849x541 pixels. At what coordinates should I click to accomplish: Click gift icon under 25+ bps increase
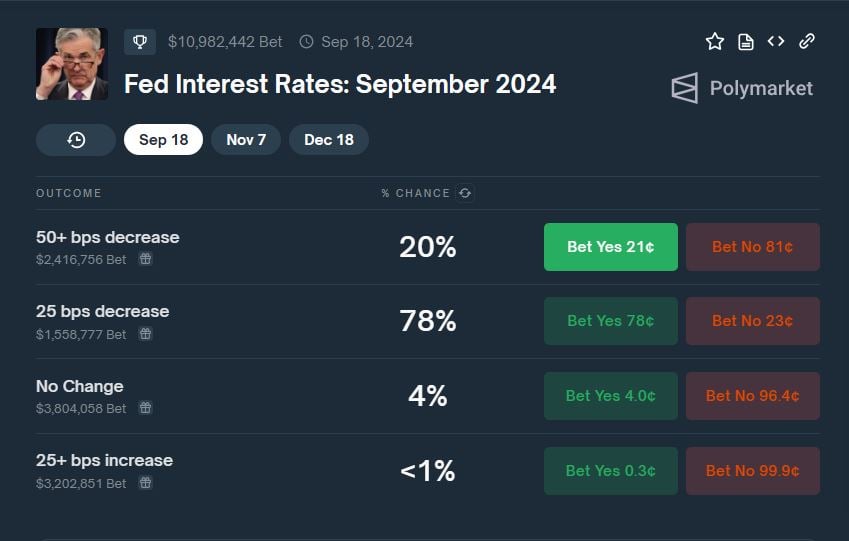(145, 483)
